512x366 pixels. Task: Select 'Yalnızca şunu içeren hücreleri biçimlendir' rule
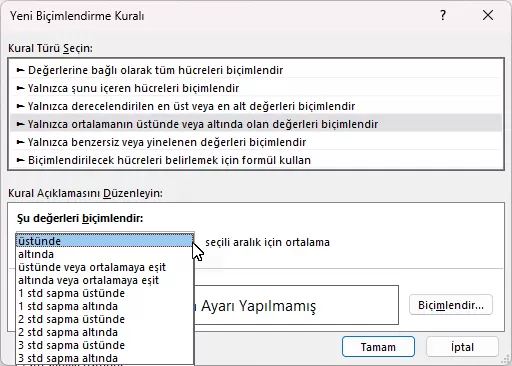tap(256, 88)
